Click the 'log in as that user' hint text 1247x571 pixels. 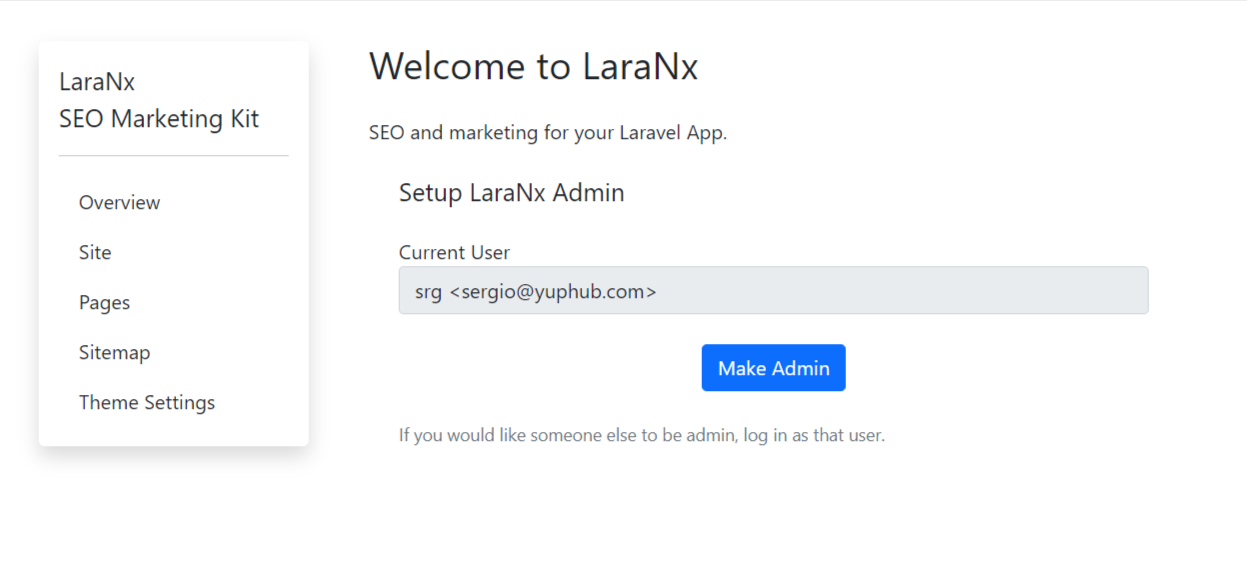tap(814, 435)
